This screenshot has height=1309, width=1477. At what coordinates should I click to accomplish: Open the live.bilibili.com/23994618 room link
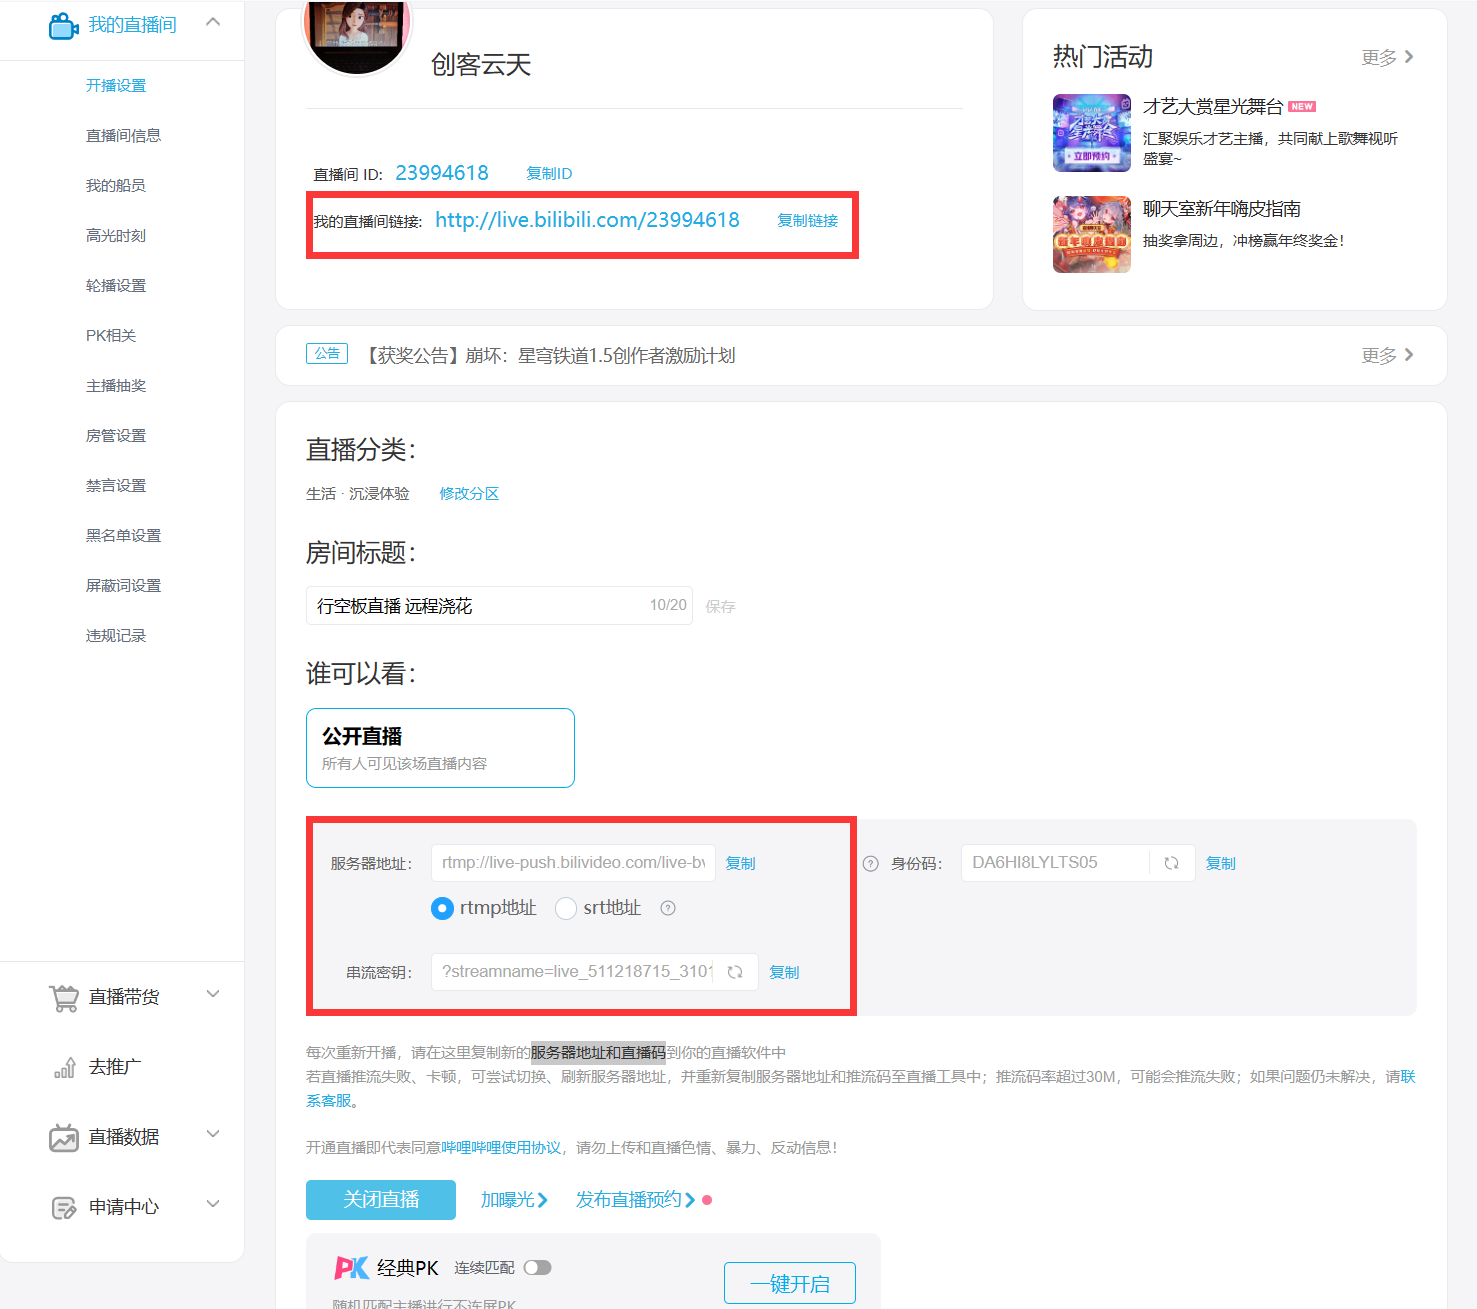tap(587, 220)
